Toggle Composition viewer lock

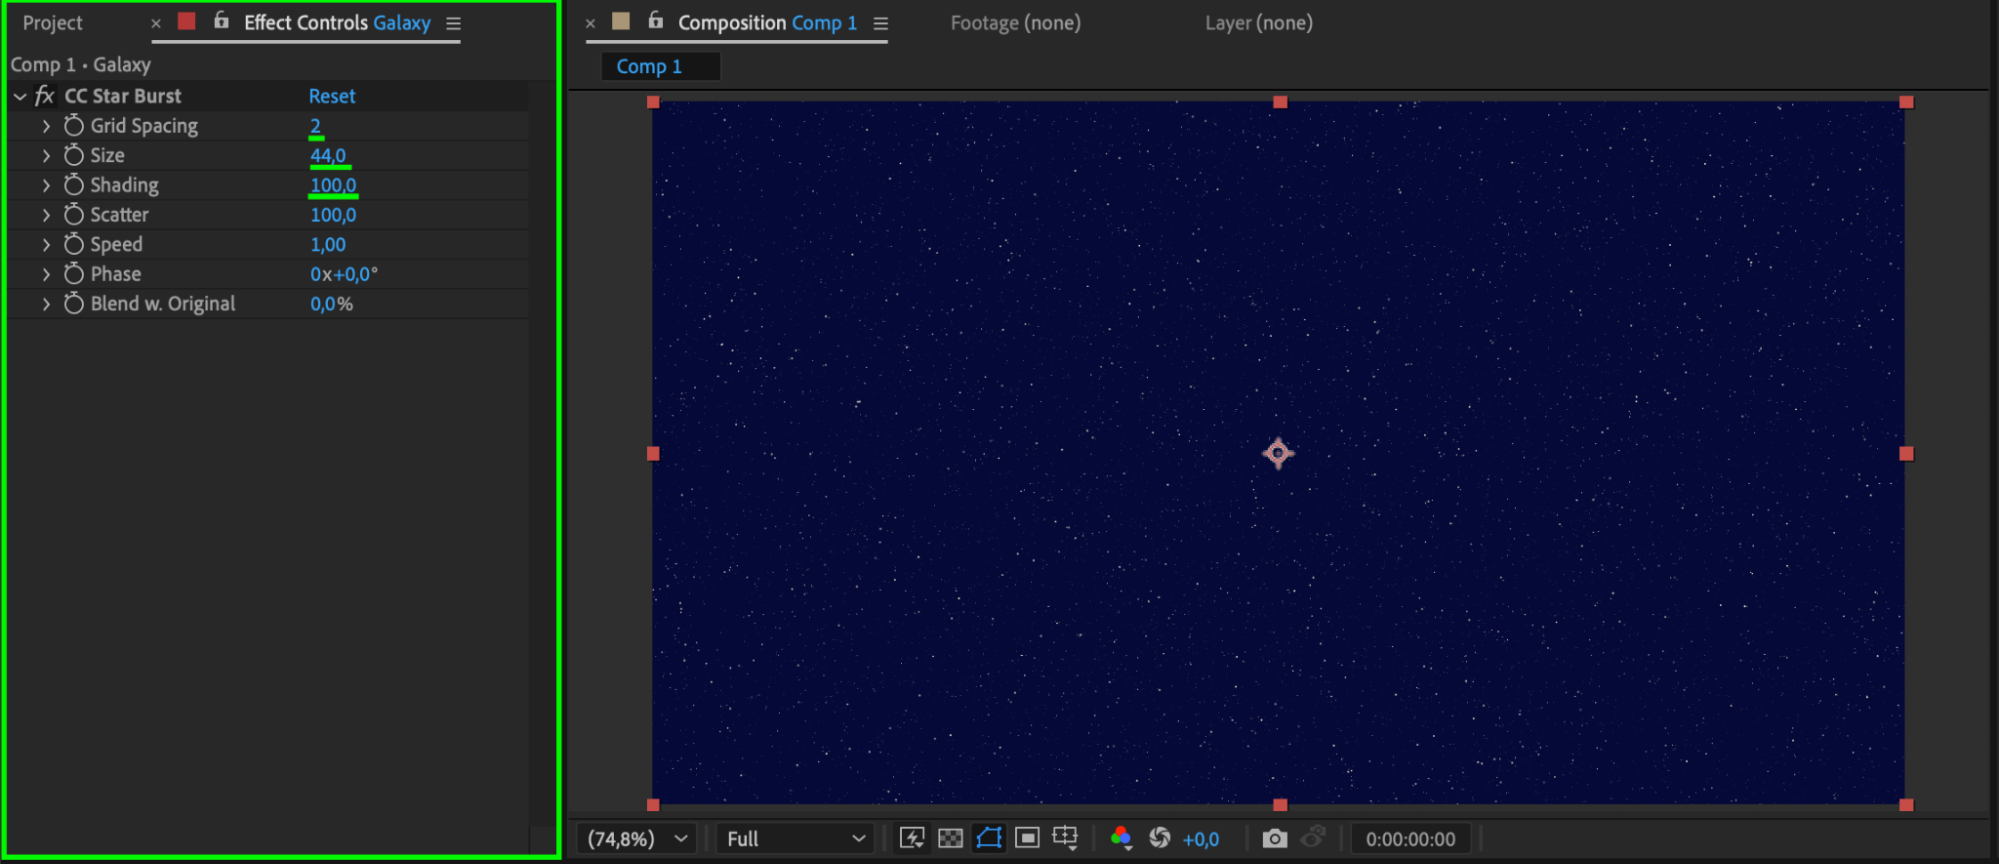[655, 21]
